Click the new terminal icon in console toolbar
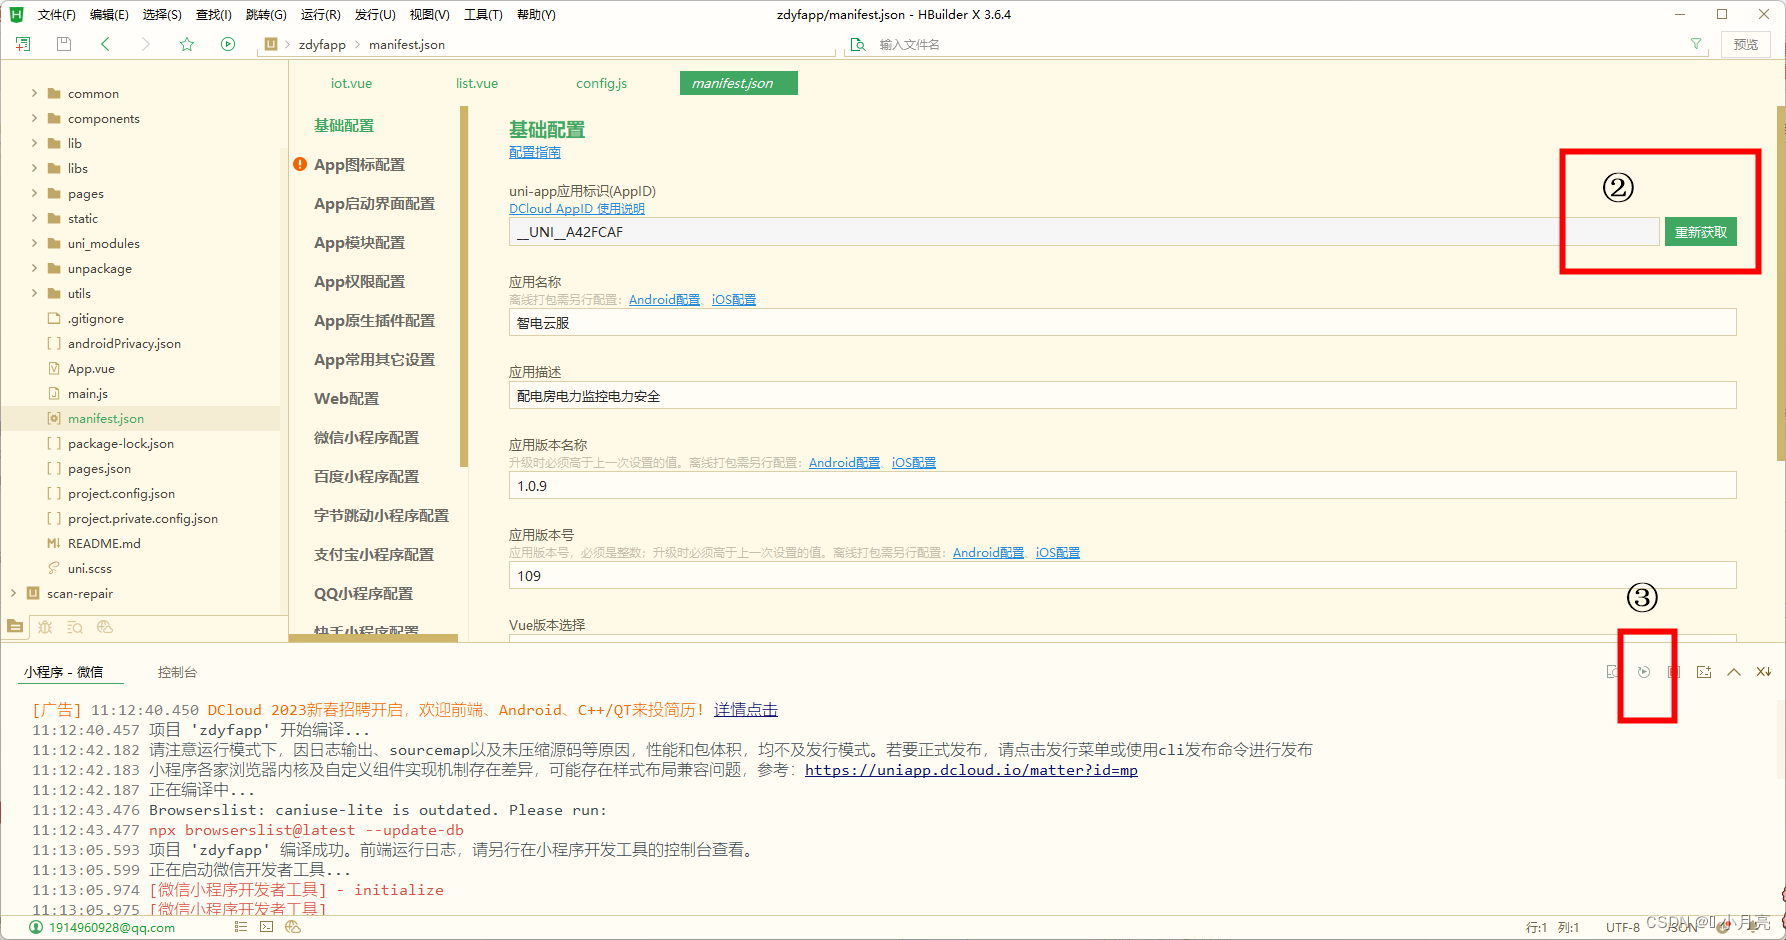This screenshot has width=1786, height=940. coord(1704,672)
